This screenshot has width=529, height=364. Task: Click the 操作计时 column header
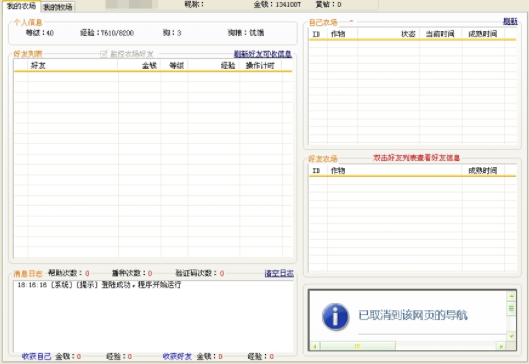click(260, 65)
